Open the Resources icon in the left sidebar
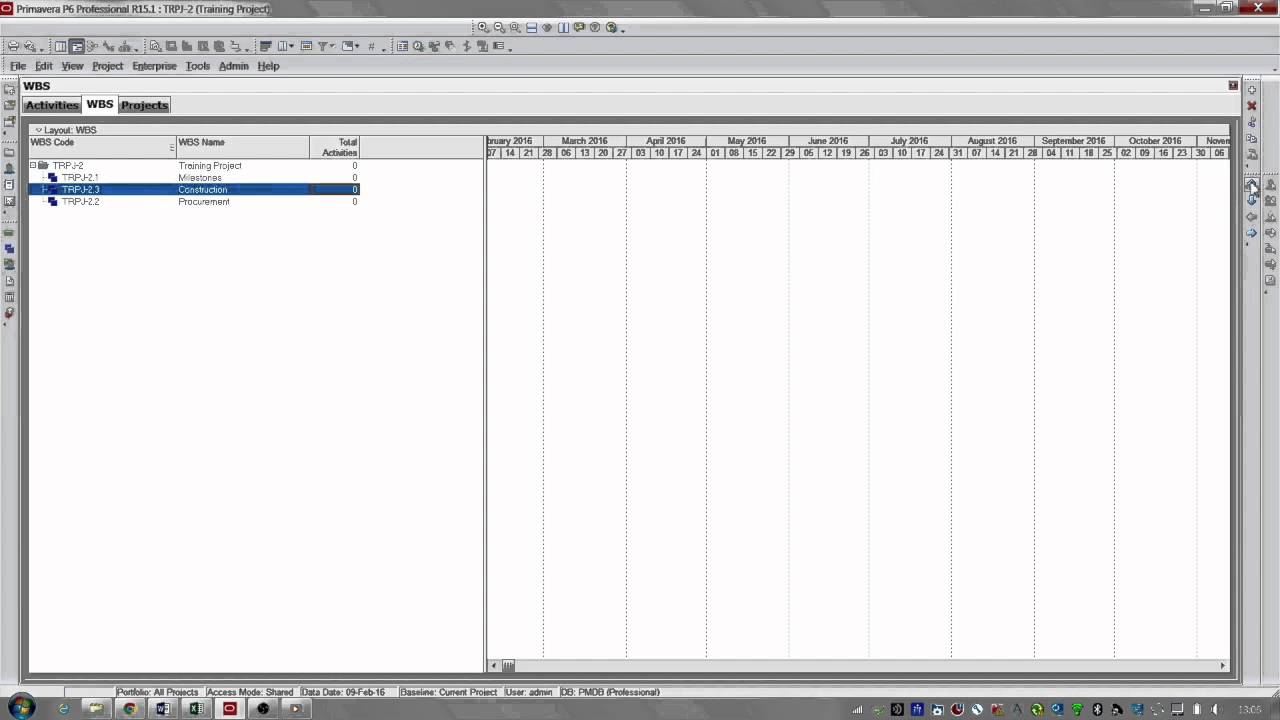The height and width of the screenshot is (720, 1280). coord(9,169)
